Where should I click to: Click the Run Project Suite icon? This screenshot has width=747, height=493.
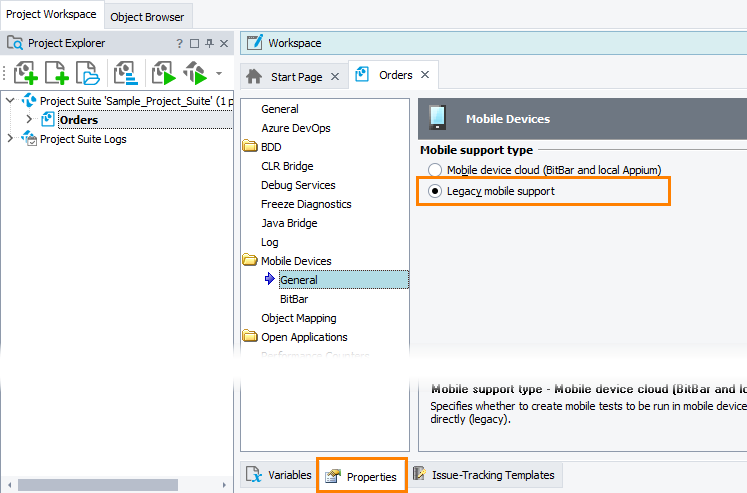coord(195,73)
